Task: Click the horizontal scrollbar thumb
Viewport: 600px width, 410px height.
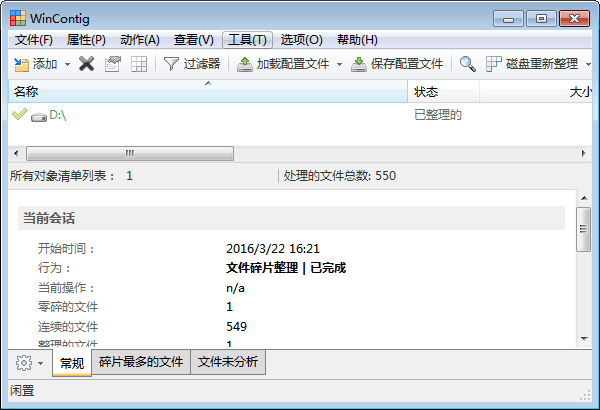Action: pos(130,154)
